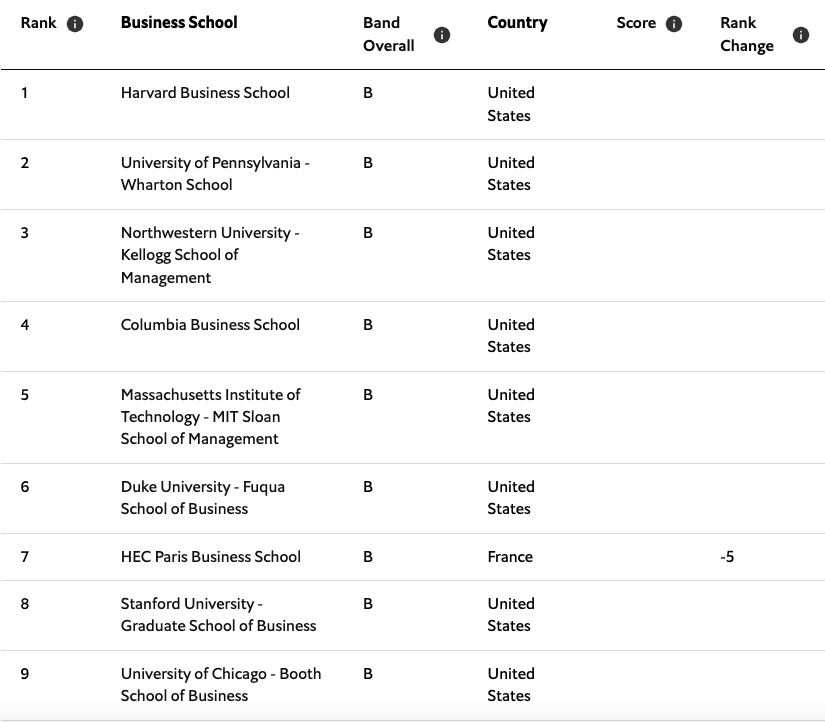Select Duke Fuqua School of Business
825x722 pixels.
[203, 497]
